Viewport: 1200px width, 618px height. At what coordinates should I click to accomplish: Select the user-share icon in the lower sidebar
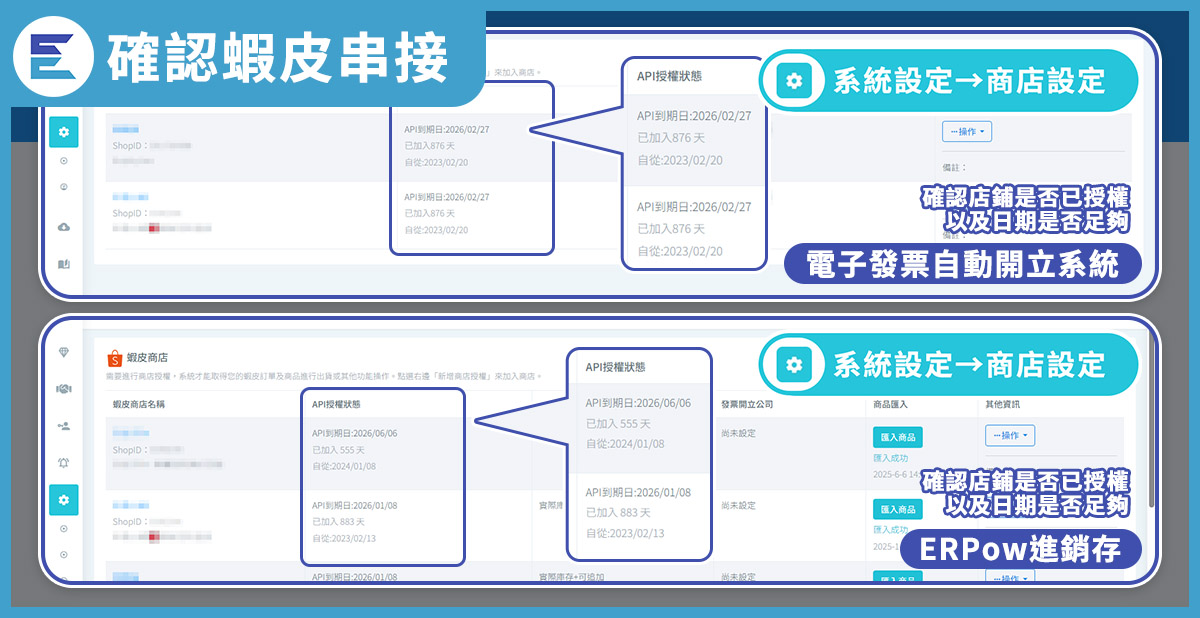pos(64,426)
